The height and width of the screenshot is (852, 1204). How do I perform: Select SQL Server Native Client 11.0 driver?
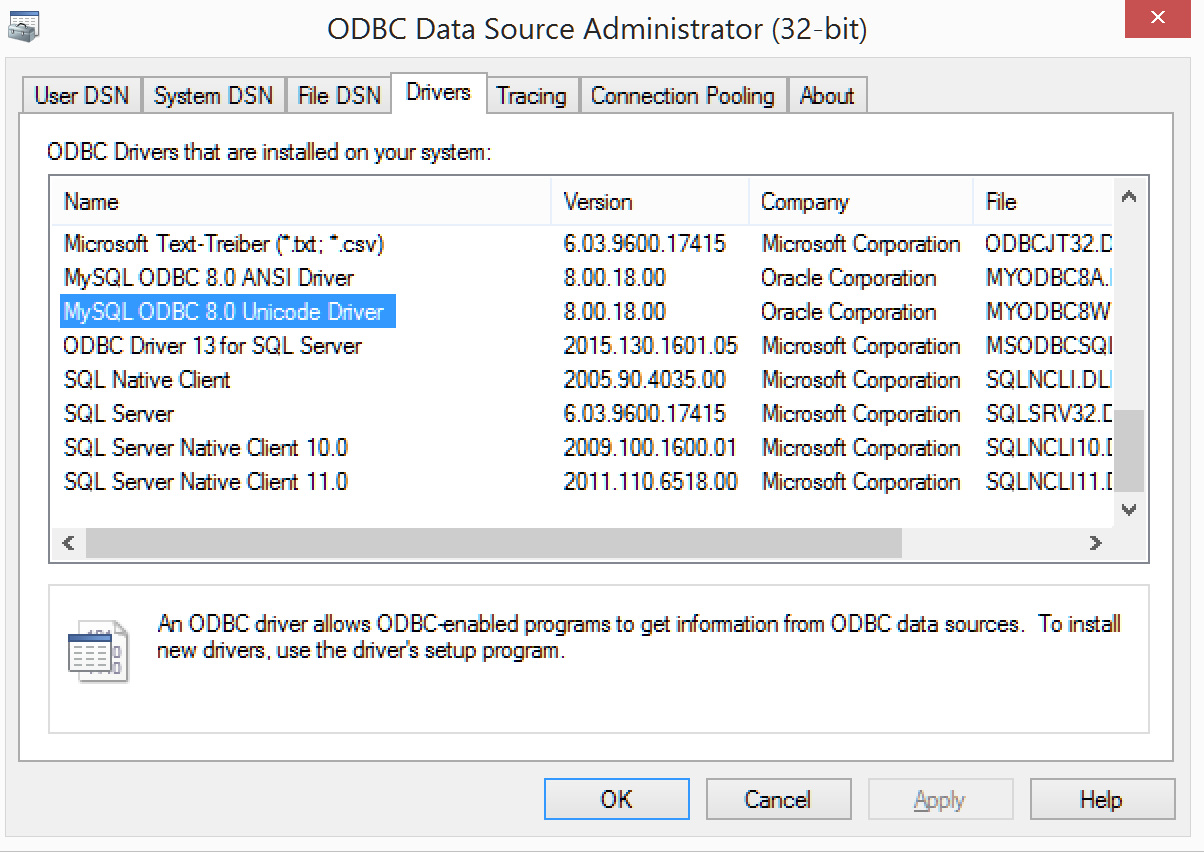tap(206, 482)
